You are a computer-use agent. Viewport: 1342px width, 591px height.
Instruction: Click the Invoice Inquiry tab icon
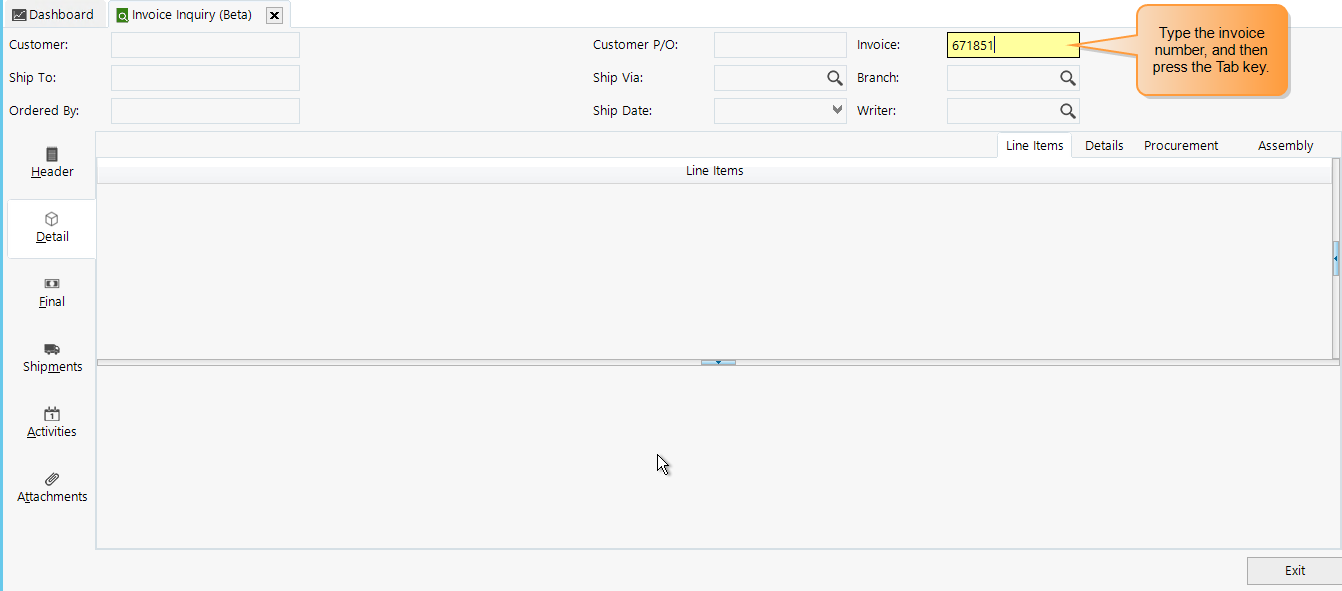coord(122,15)
